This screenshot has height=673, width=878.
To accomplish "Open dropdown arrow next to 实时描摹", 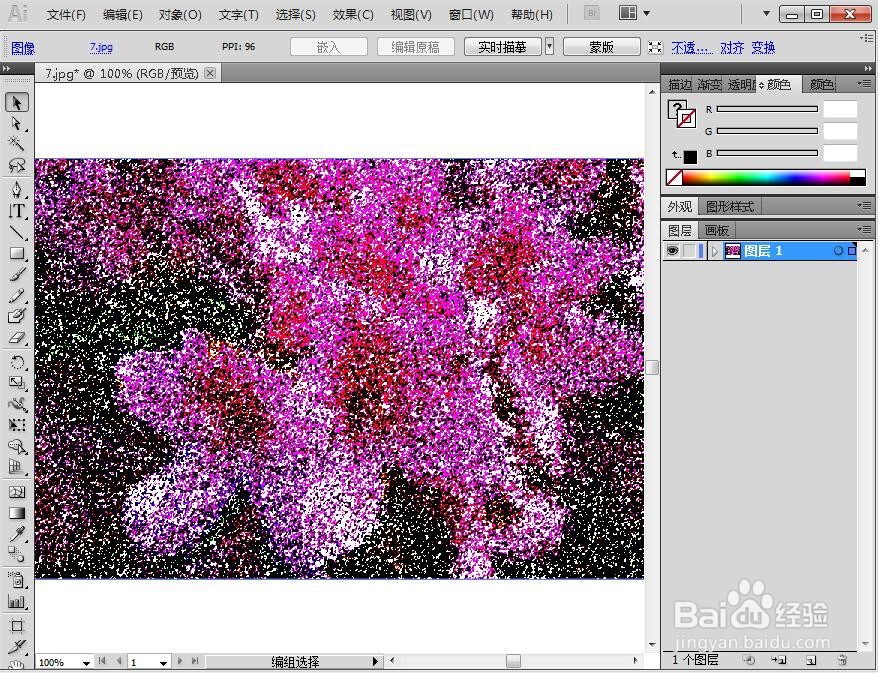I will coord(549,46).
